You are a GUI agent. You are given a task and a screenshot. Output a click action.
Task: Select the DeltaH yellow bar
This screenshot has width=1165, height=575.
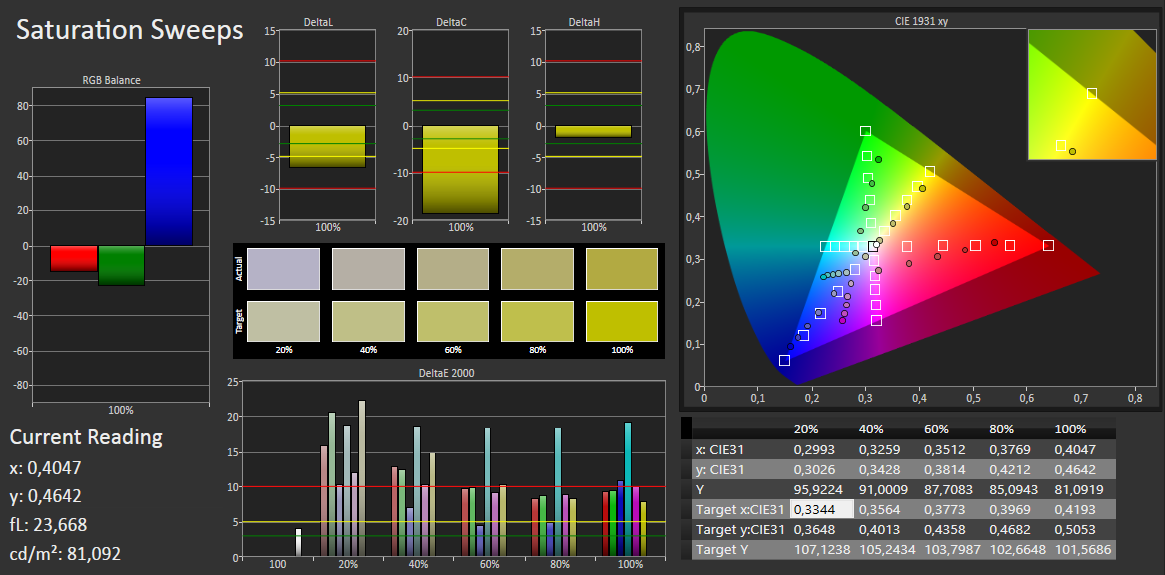tap(593, 131)
